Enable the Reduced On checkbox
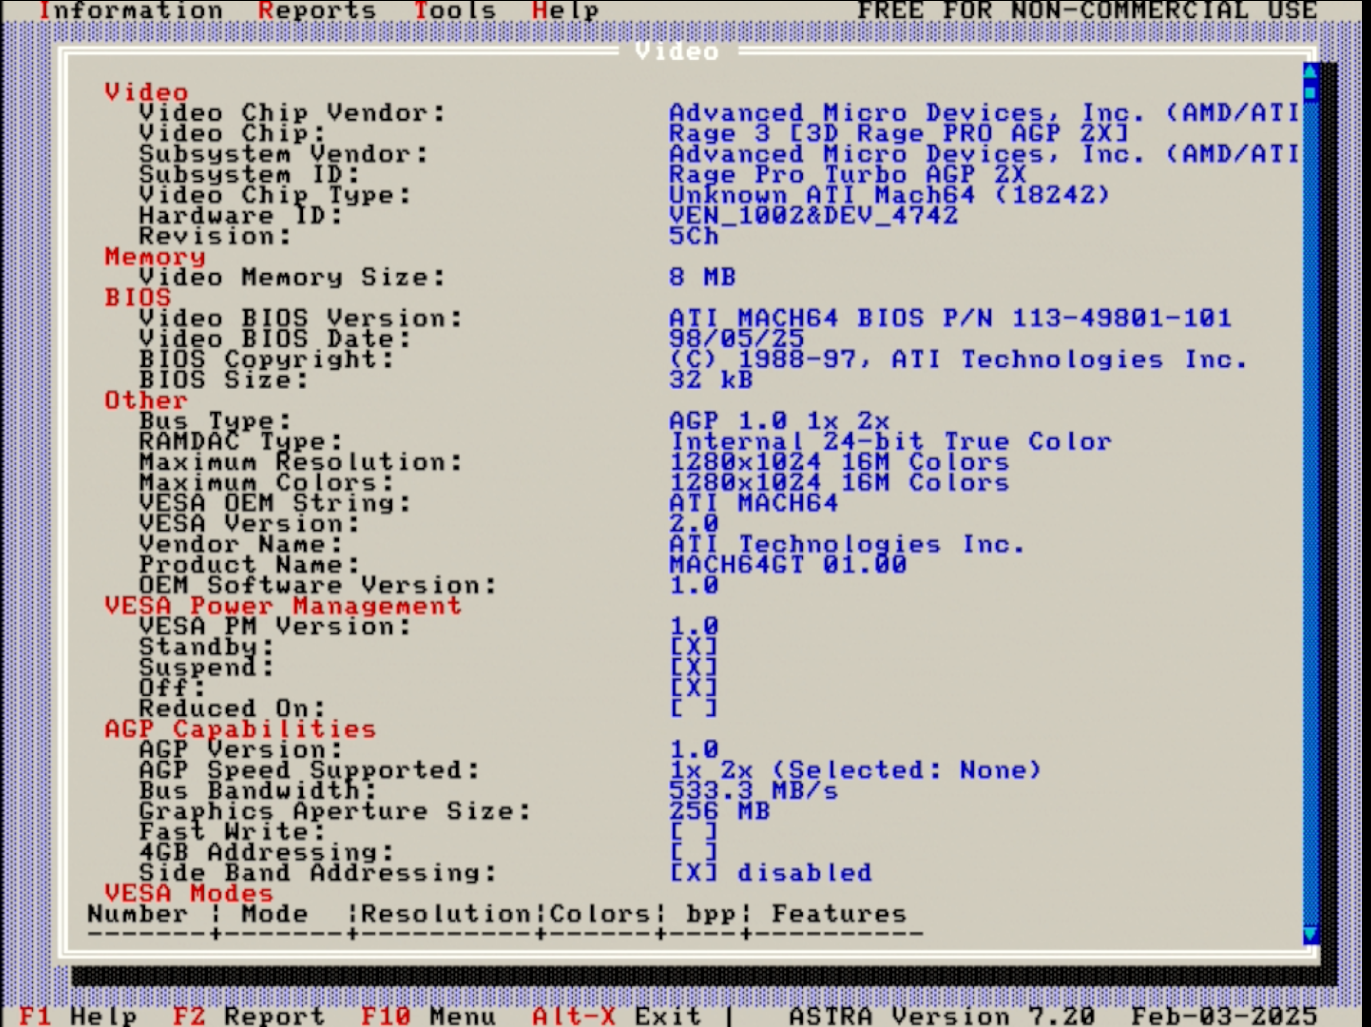The image size is (1371, 1027). (x=694, y=708)
